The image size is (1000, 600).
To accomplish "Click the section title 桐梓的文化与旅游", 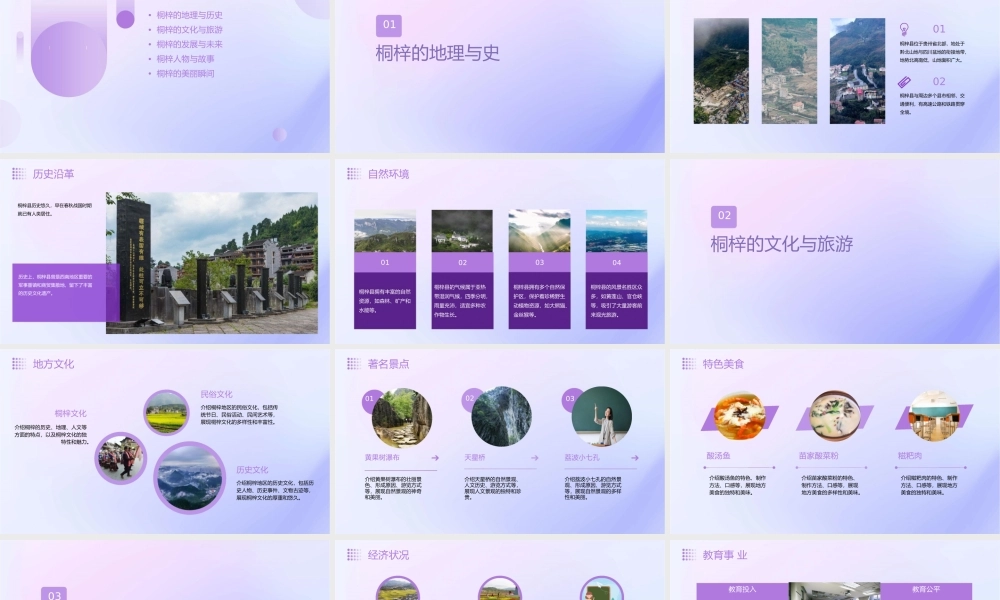I will [x=782, y=244].
